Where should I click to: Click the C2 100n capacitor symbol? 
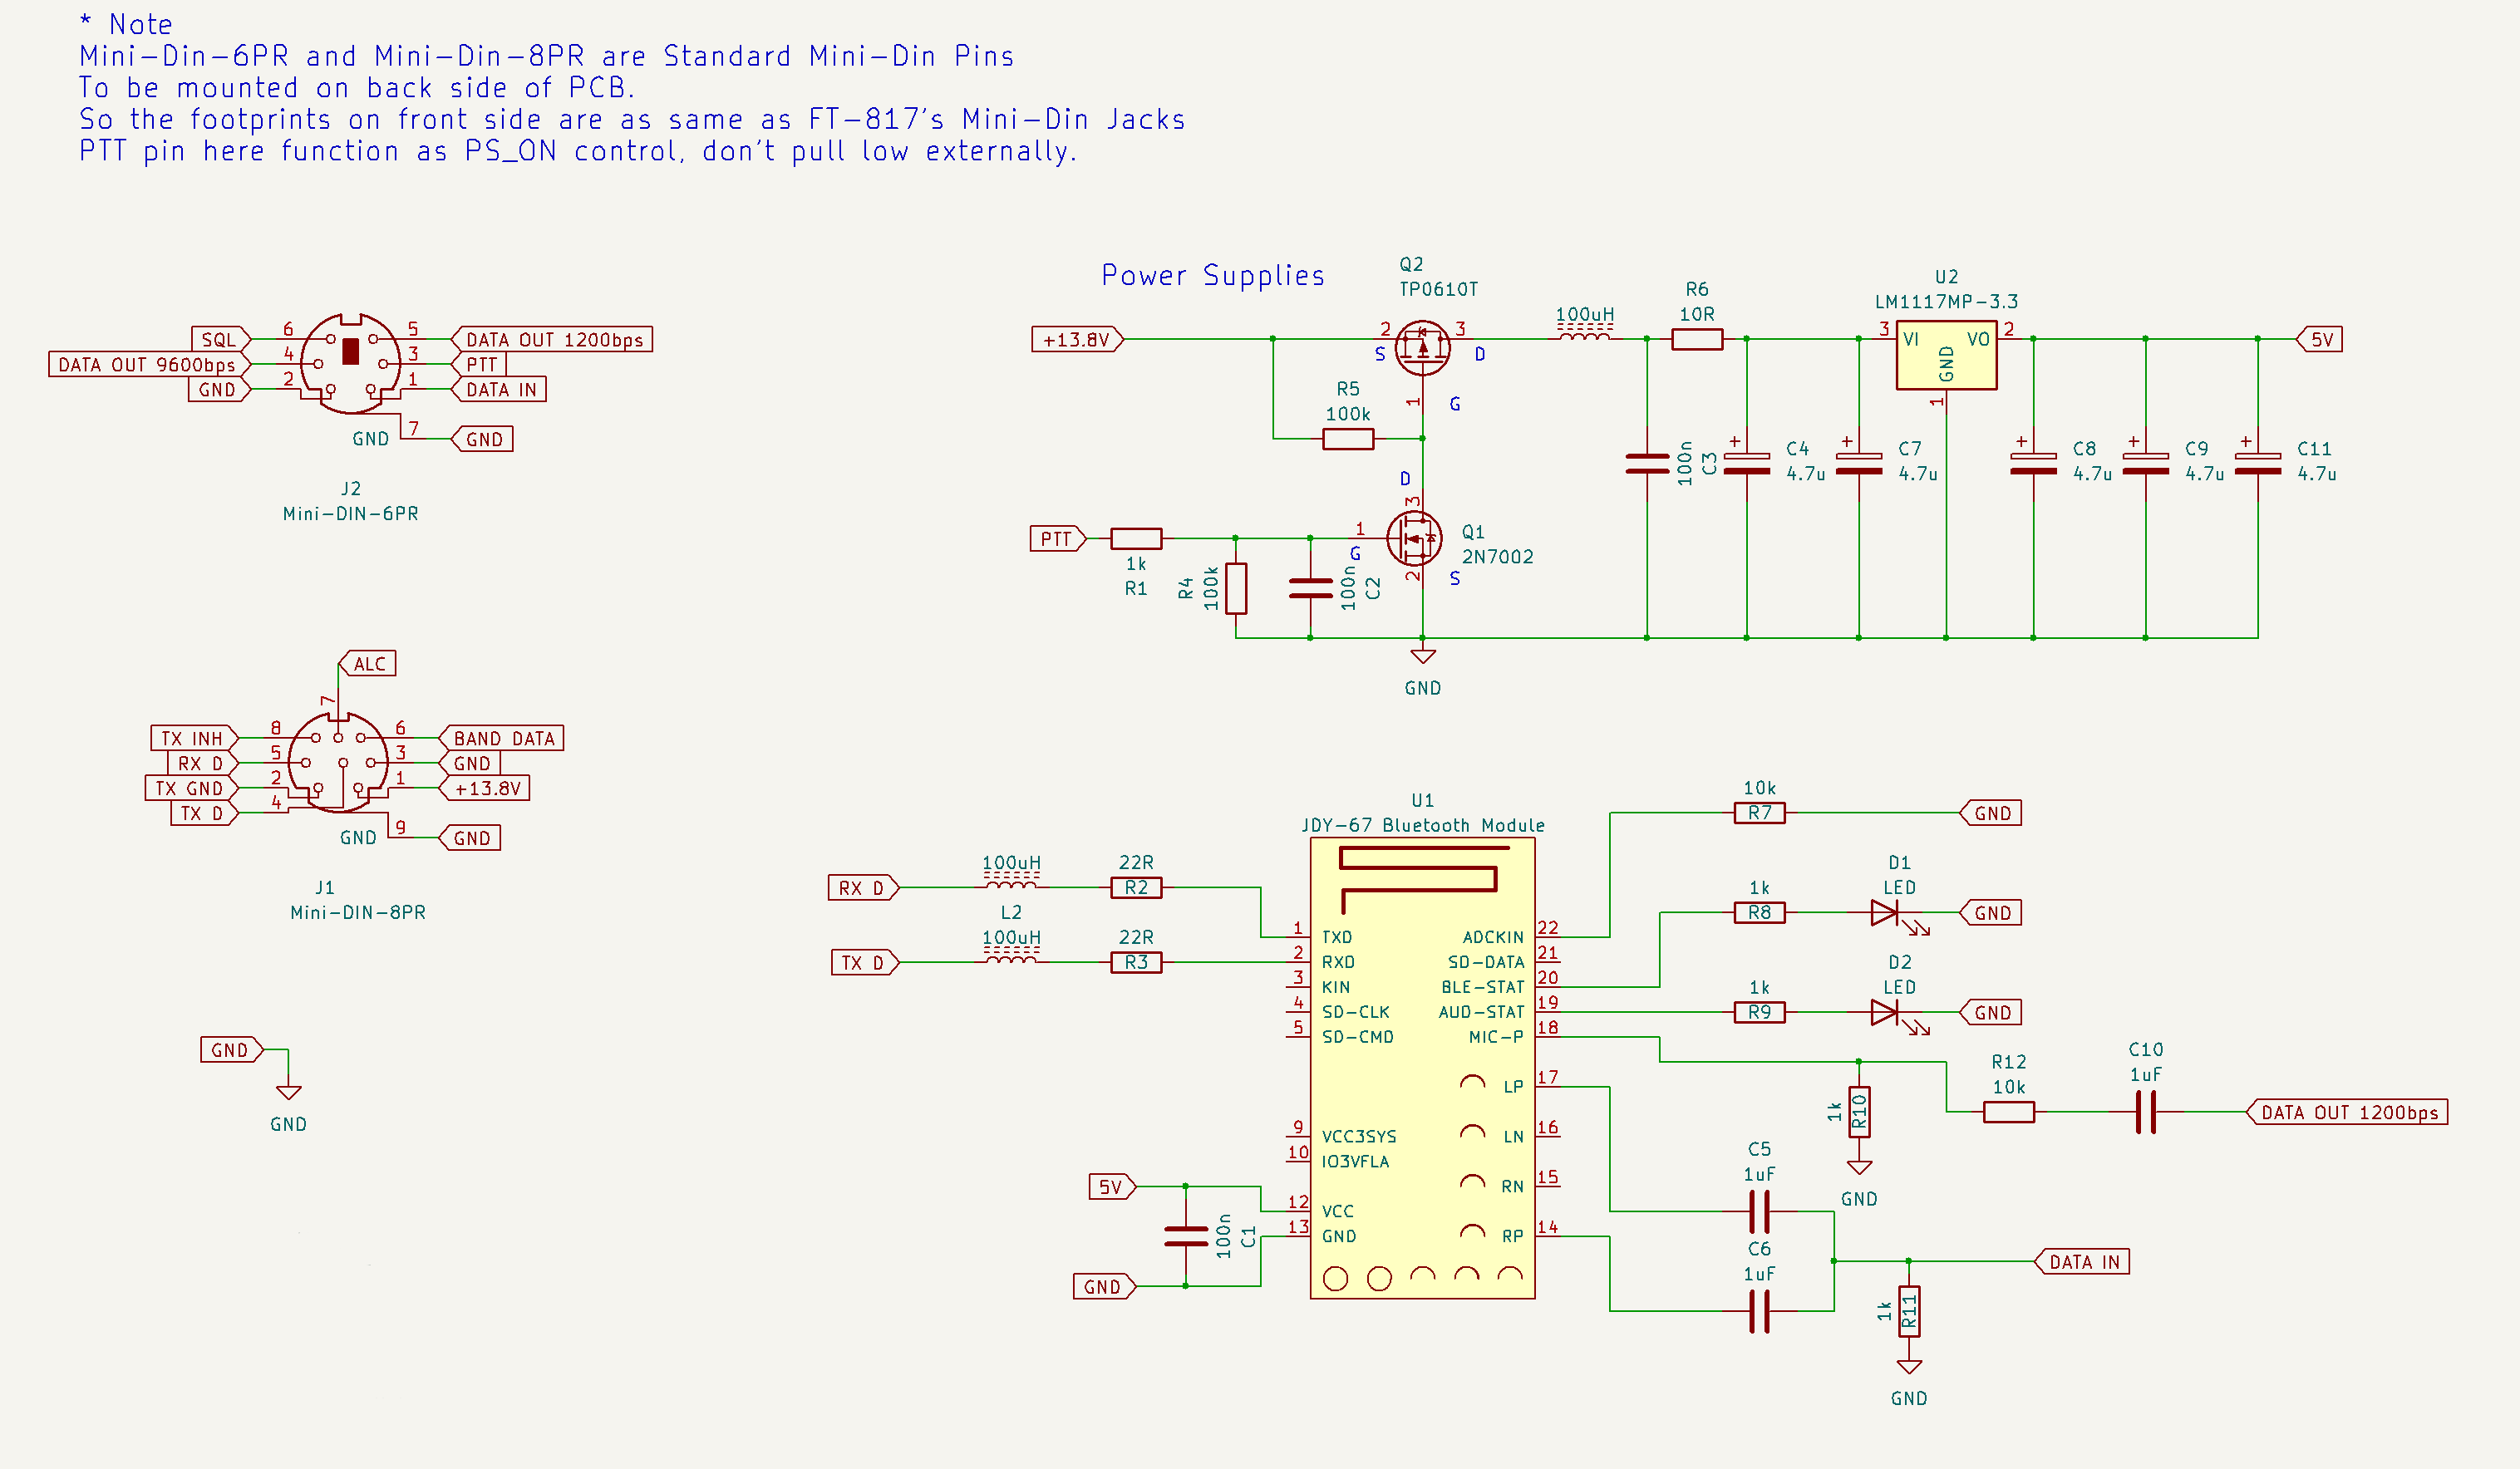[x=1310, y=588]
